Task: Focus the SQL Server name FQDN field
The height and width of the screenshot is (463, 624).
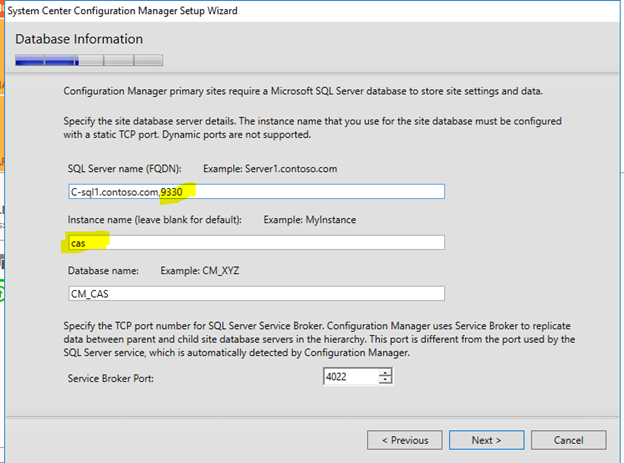Action: coord(256,191)
